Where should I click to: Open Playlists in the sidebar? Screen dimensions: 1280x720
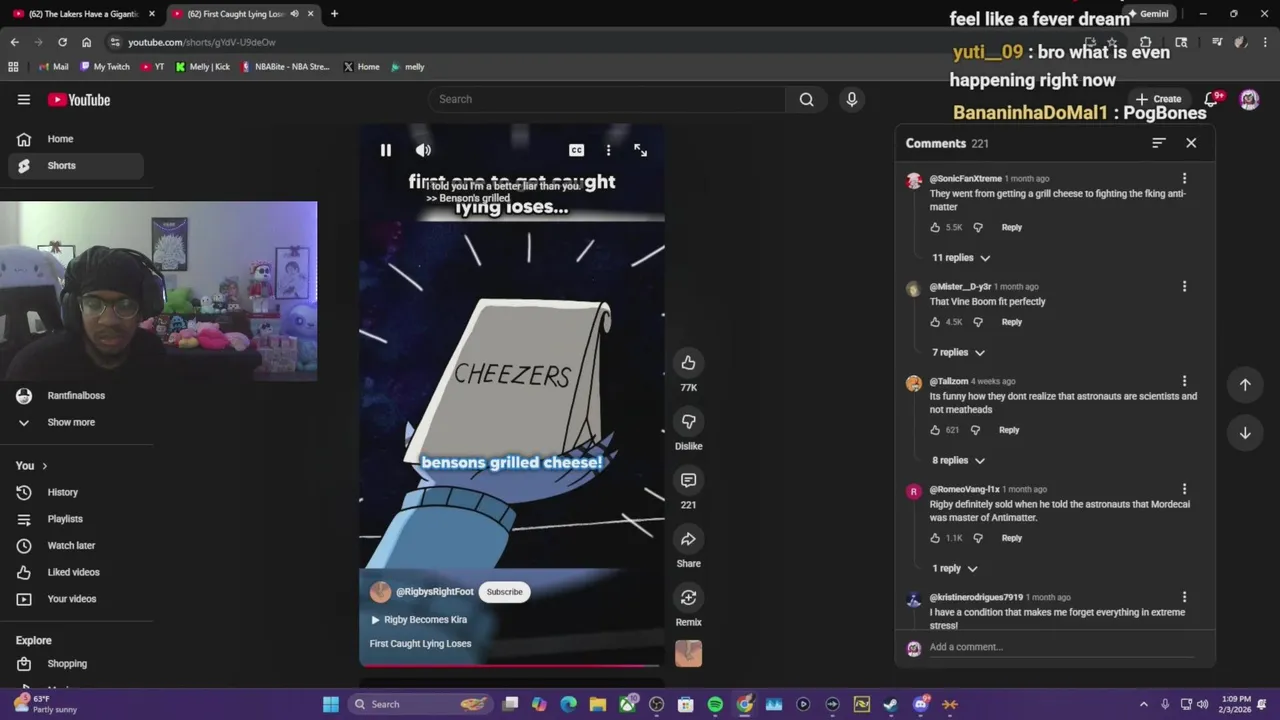[x=76, y=519]
